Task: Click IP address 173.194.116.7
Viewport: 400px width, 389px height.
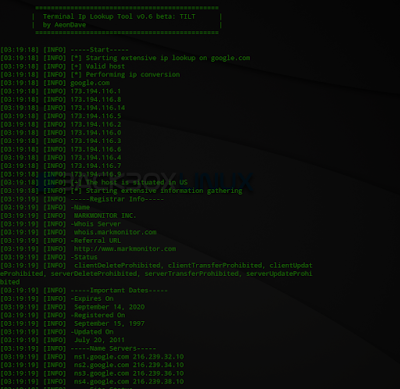Action: [96, 166]
